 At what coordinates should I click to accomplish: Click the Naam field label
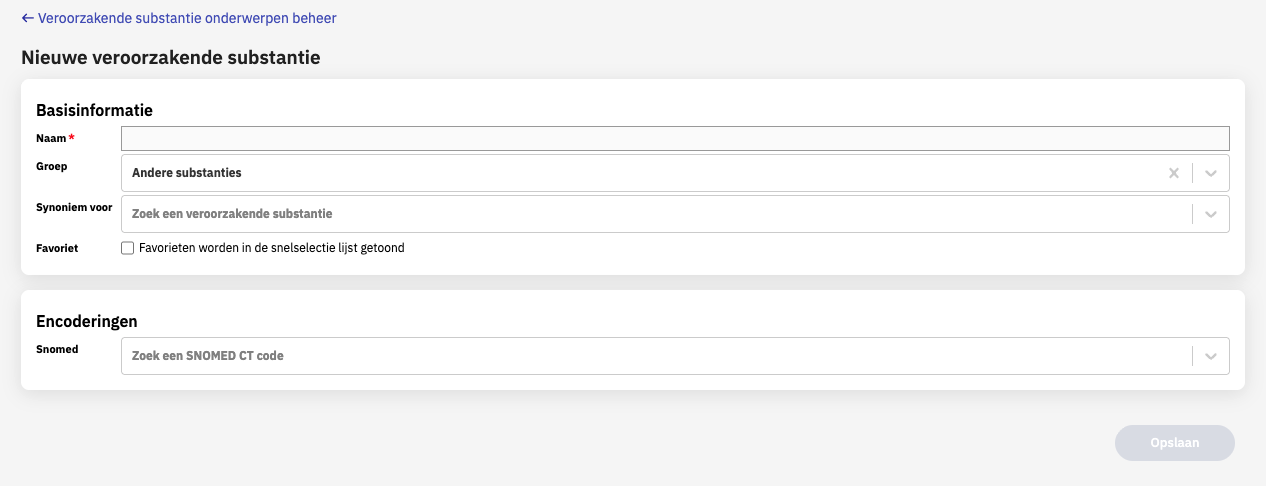pyautogui.click(x=51, y=138)
